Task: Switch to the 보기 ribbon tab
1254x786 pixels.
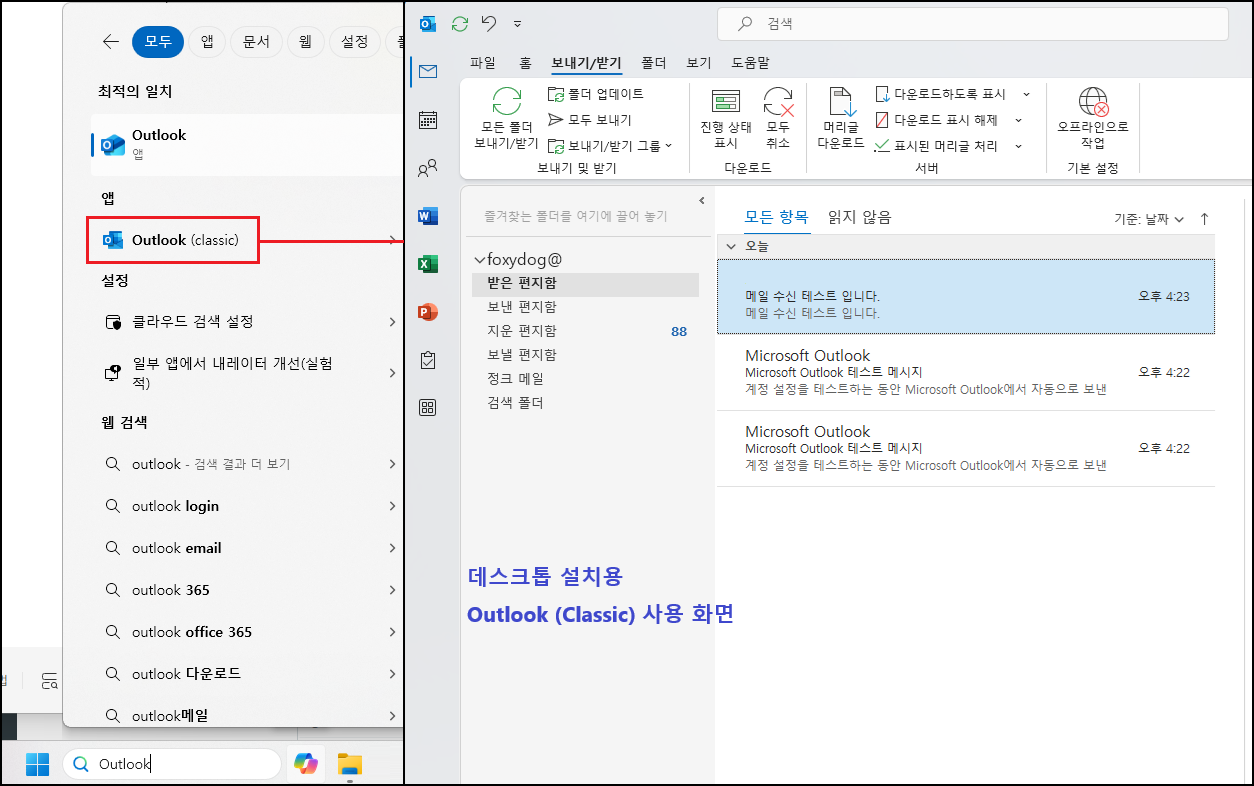Action: [699, 63]
